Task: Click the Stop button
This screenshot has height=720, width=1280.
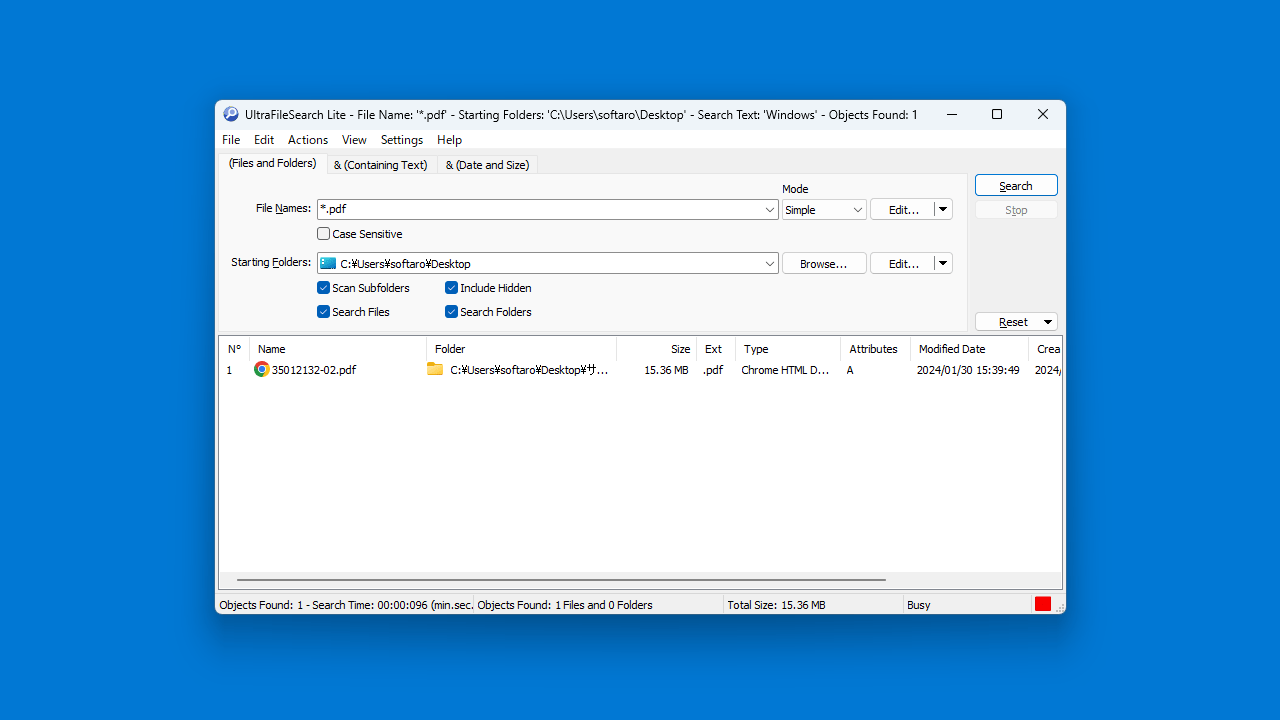Action: 1016,210
